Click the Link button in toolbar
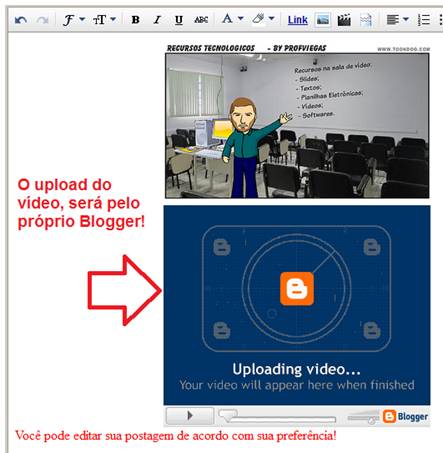This screenshot has width=443, height=453. pyautogui.click(x=298, y=20)
